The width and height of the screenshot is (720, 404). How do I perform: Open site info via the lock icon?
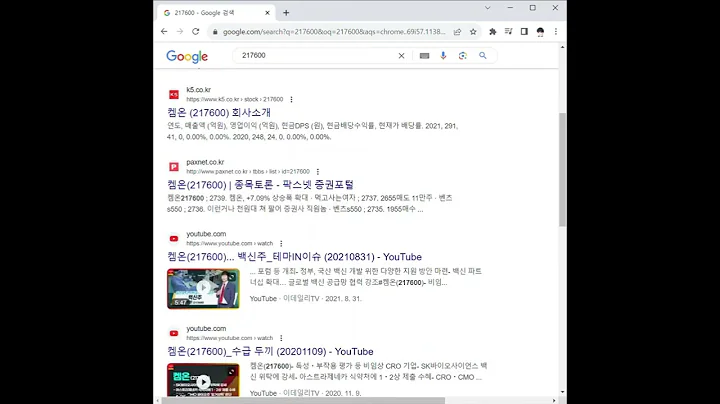215,32
